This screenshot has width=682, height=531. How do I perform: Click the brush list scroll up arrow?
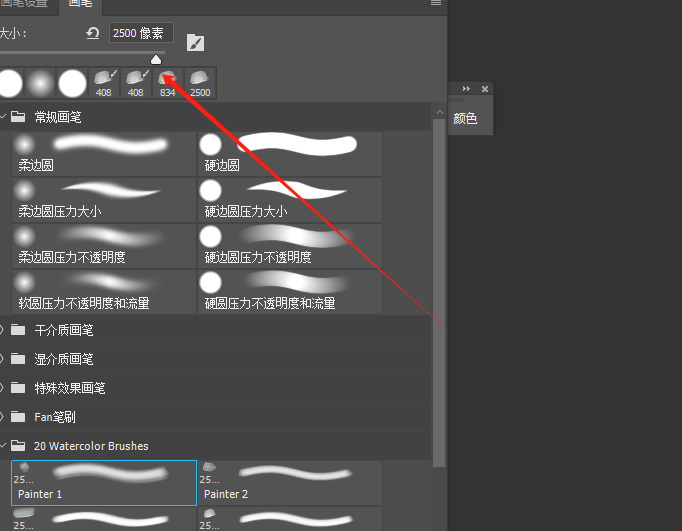pyautogui.click(x=440, y=113)
